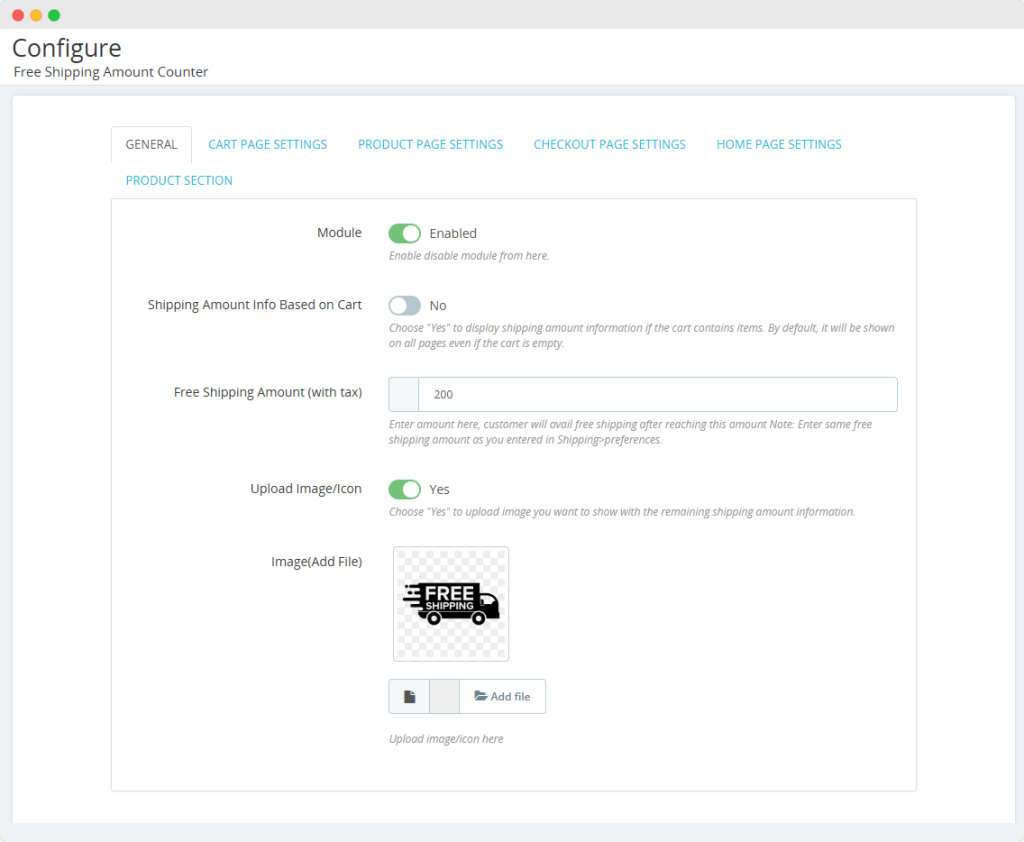Click the Free Shipping truck image preview
The width and height of the screenshot is (1024, 842).
[x=451, y=603]
